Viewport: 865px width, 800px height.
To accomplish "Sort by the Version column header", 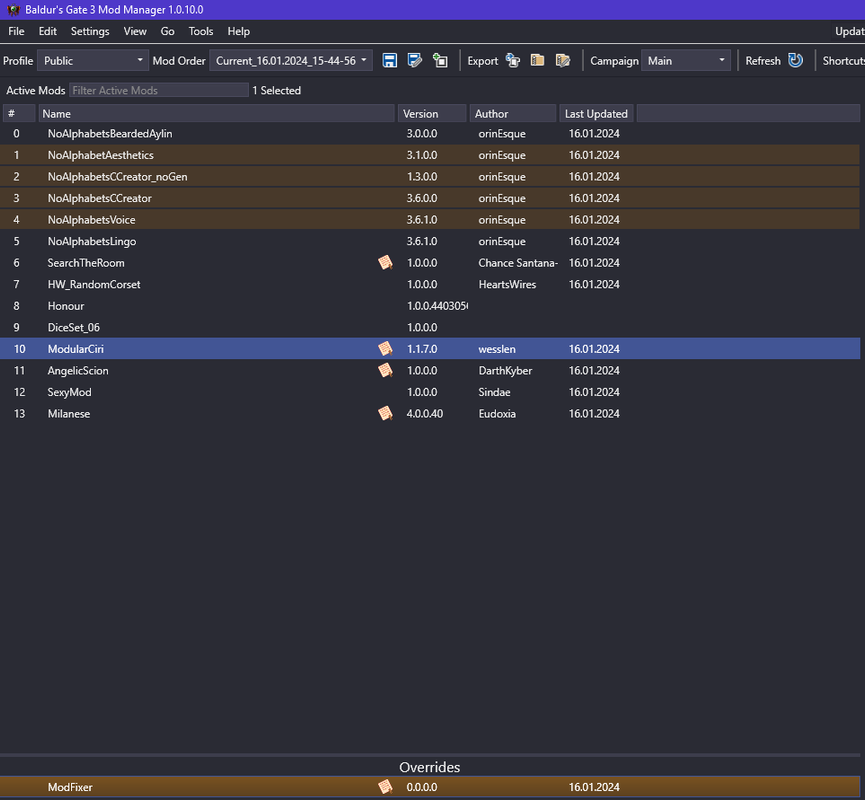I will tap(432, 114).
